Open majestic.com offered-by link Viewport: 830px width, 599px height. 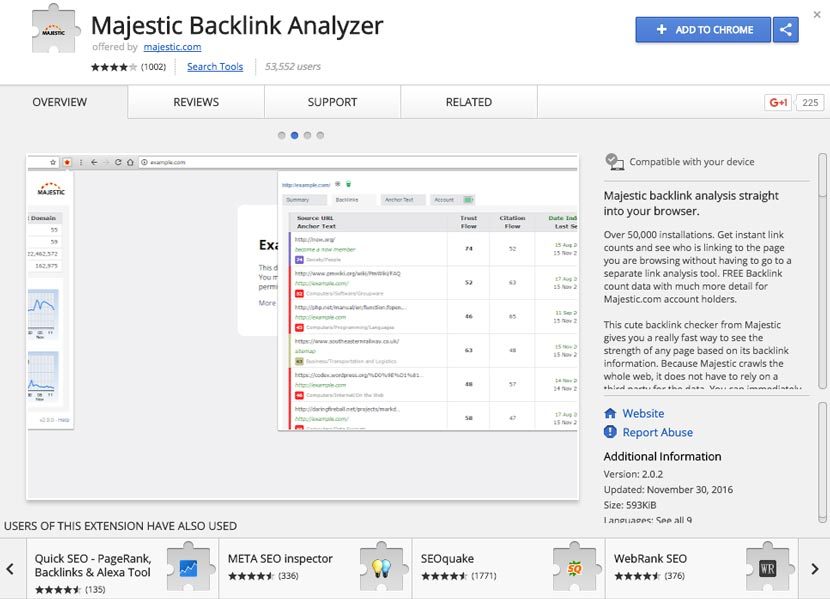pos(172,47)
